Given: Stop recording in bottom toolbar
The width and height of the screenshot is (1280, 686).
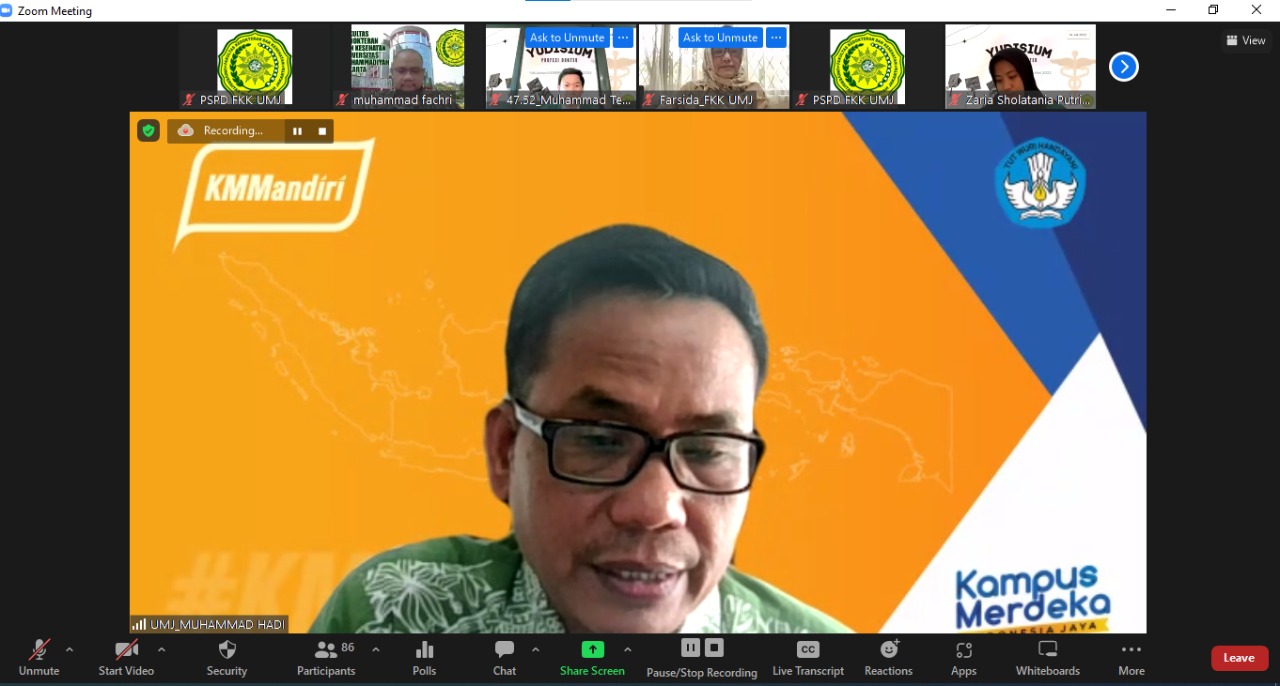Looking at the screenshot, I should (x=714, y=648).
